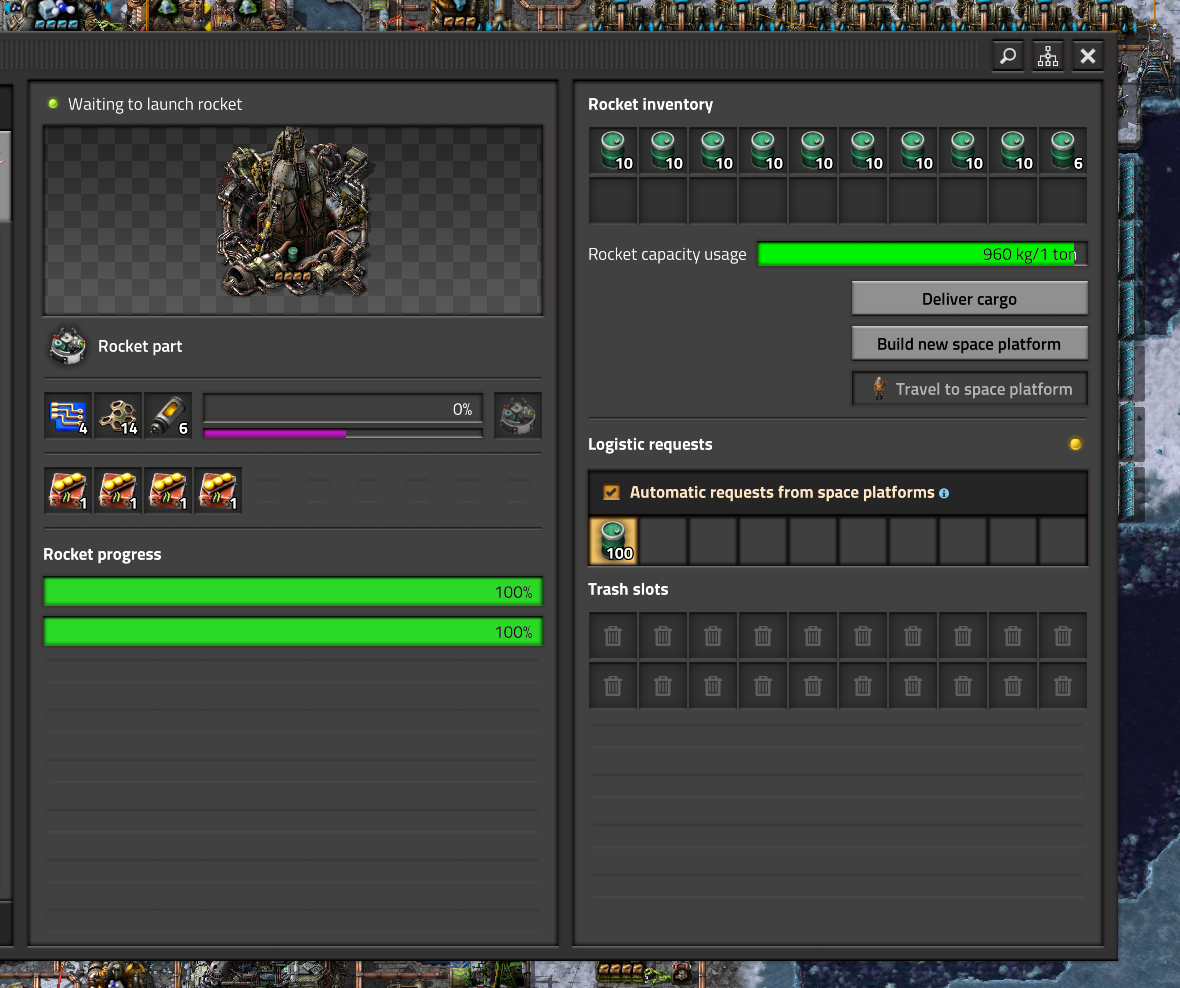Click the green status light beside Waiting to launch
1180x988 pixels.
[x=53, y=104]
